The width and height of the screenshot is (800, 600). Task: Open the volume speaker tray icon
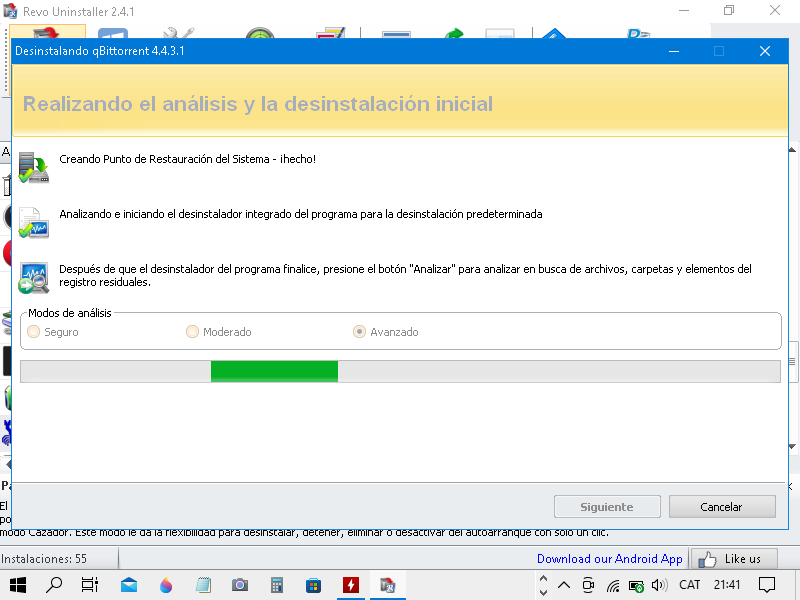pyautogui.click(x=659, y=585)
